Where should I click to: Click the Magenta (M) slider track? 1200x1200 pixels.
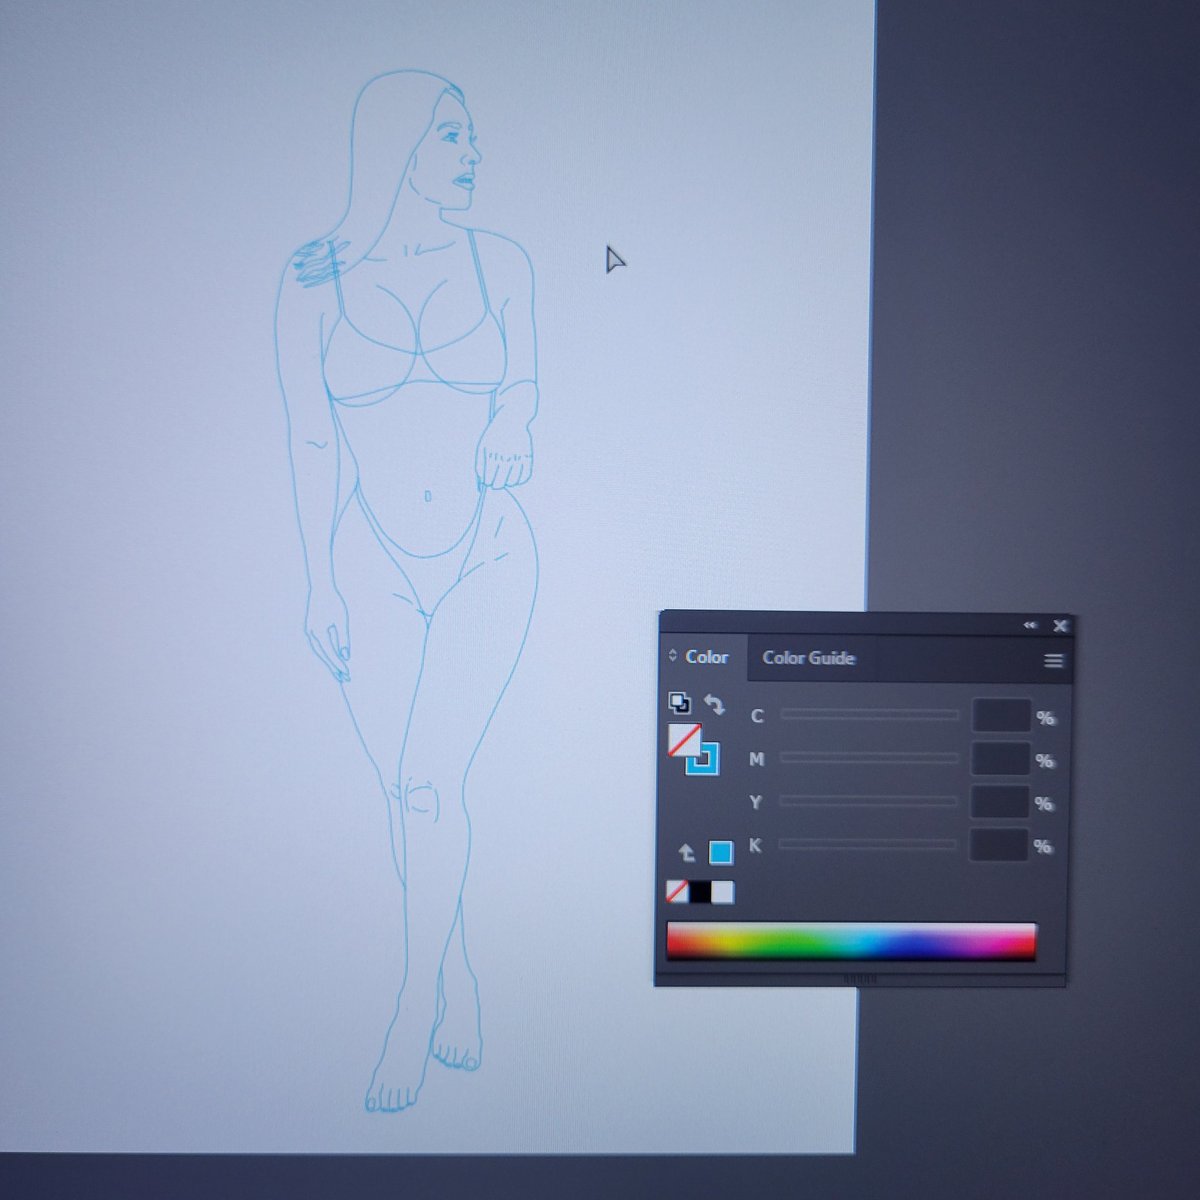(x=869, y=758)
